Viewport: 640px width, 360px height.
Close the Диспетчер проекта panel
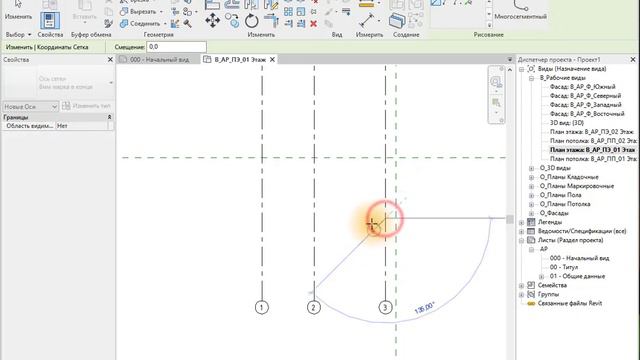point(633,60)
